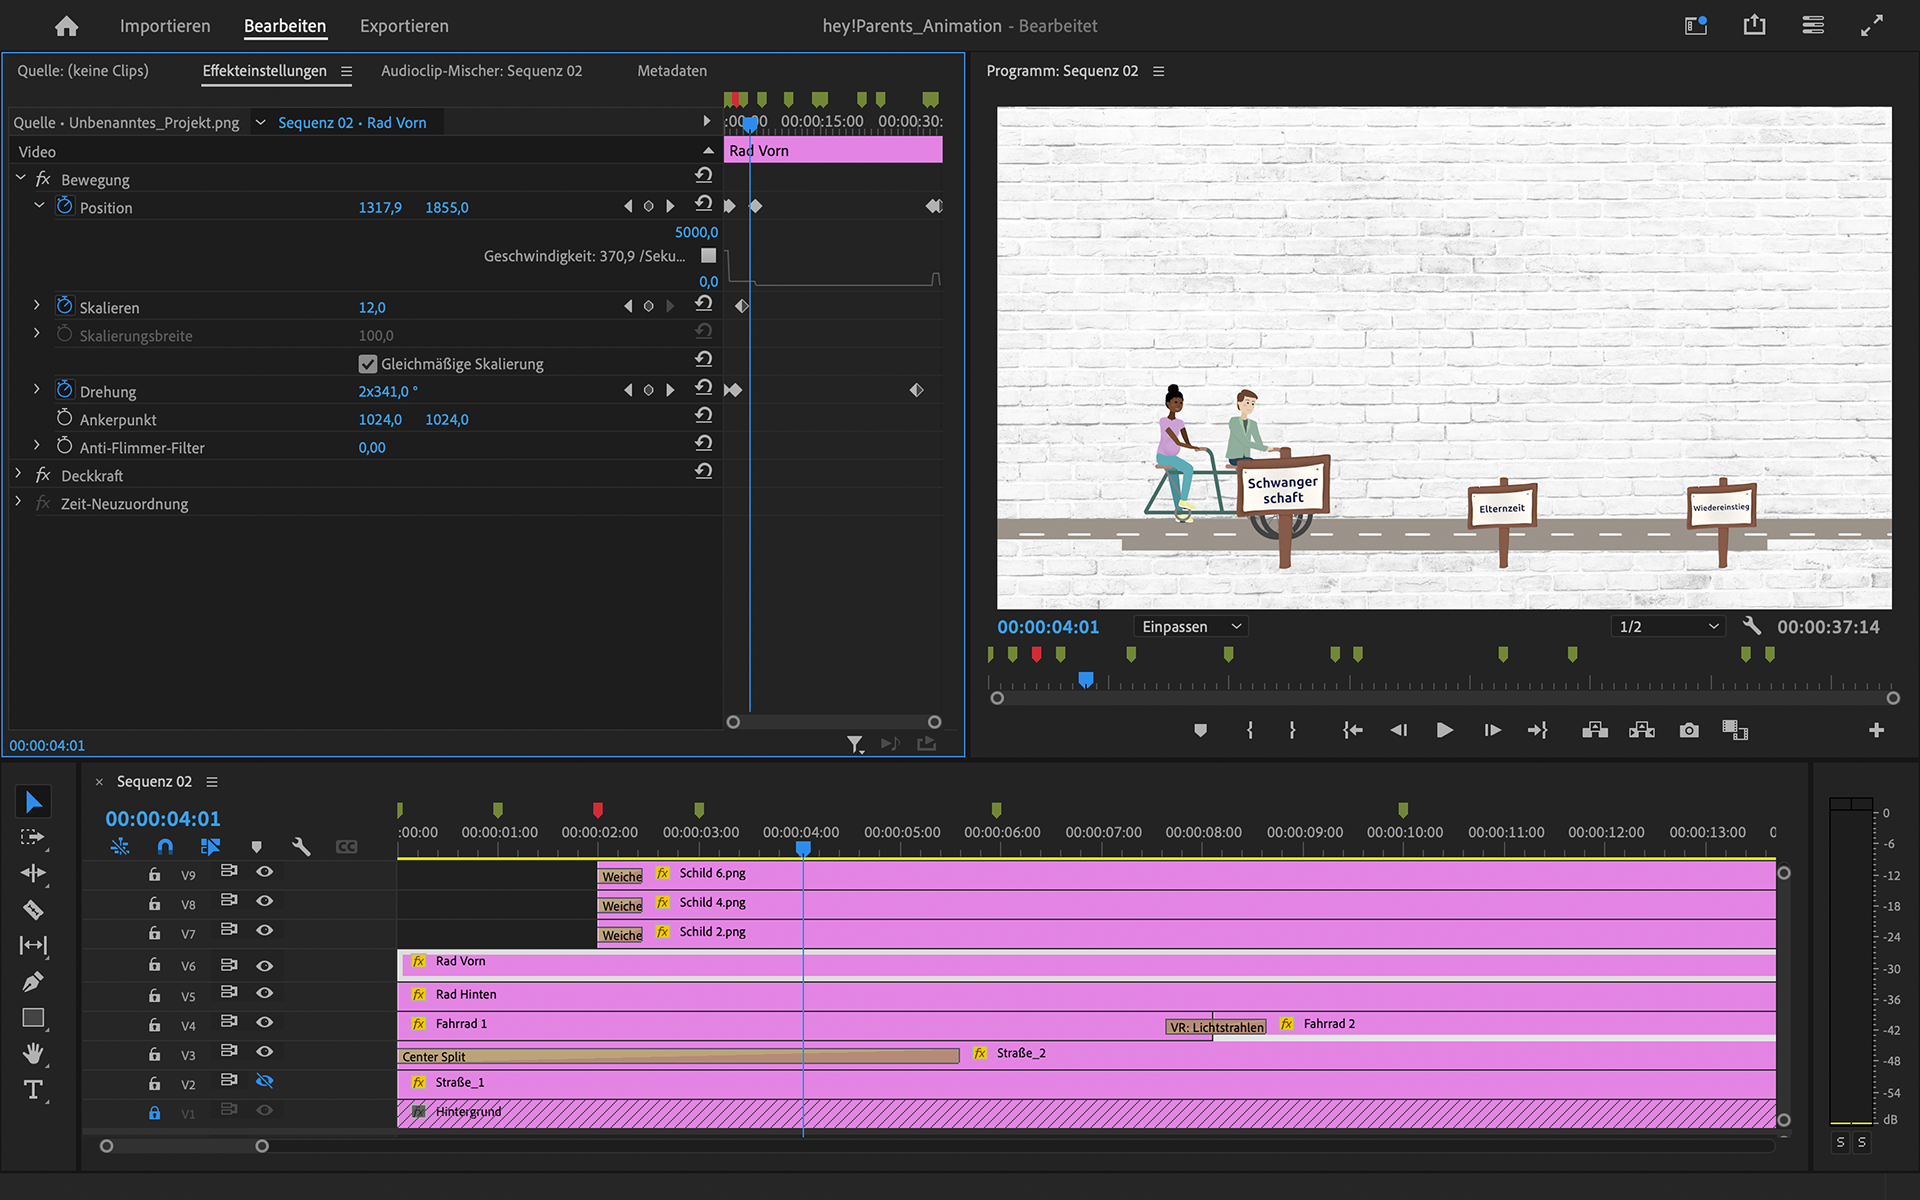Viewport: 1920px width, 1200px height.
Task: Select the Rectangle tool
Action: (x=33, y=1018)
